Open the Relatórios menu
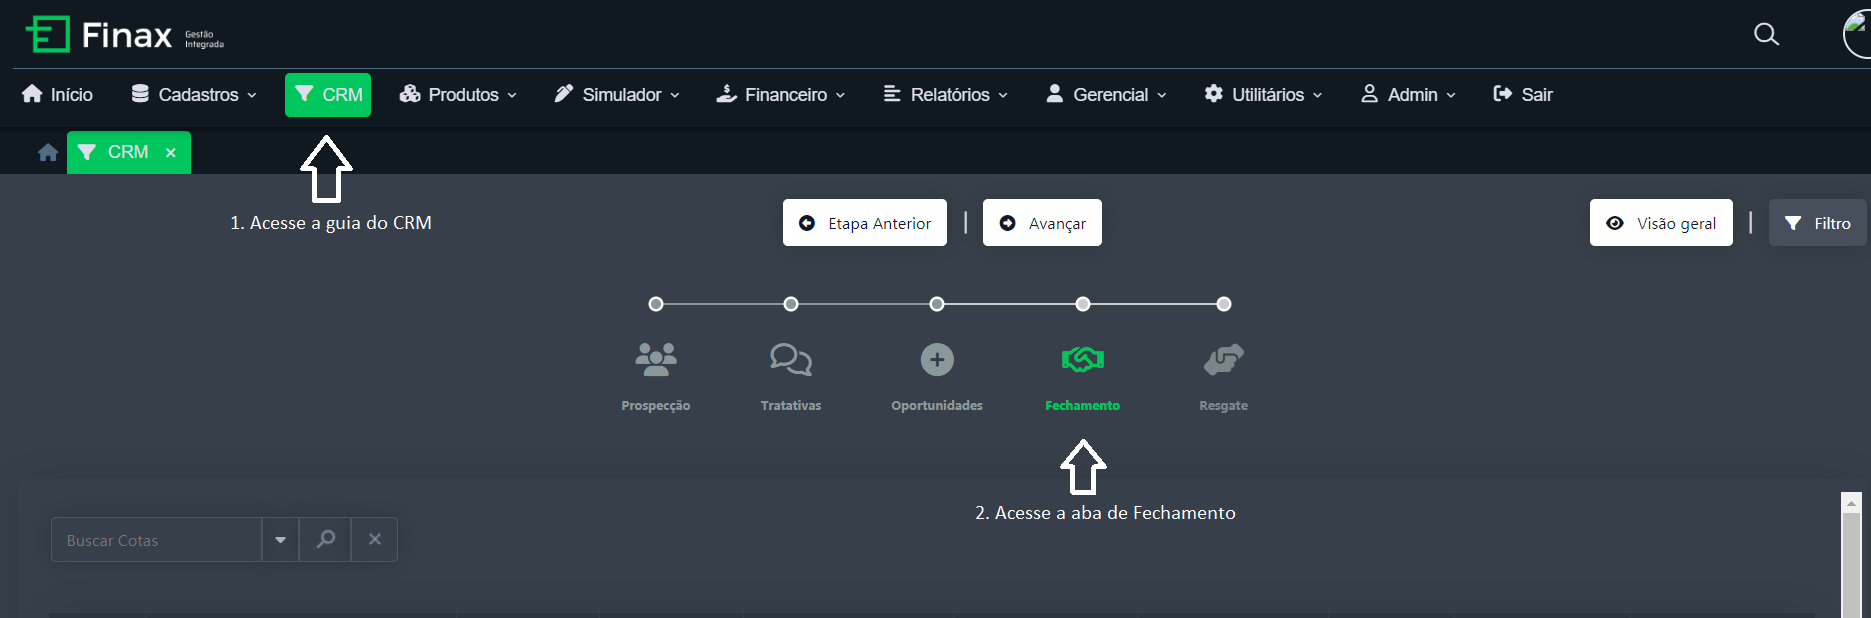1871x618 pixels. pos(945,95)
